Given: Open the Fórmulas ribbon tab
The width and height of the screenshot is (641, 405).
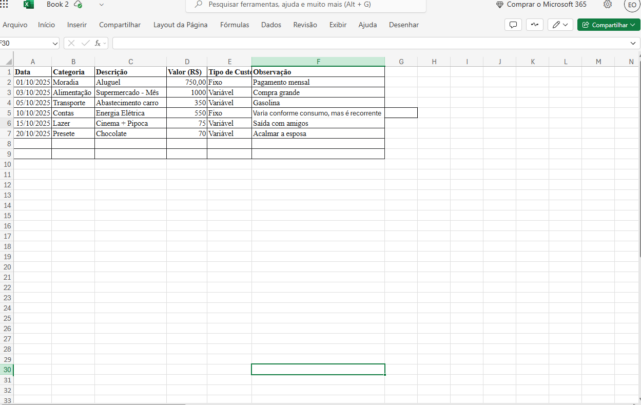Looking at the screenshot, I should click(234, 24).
